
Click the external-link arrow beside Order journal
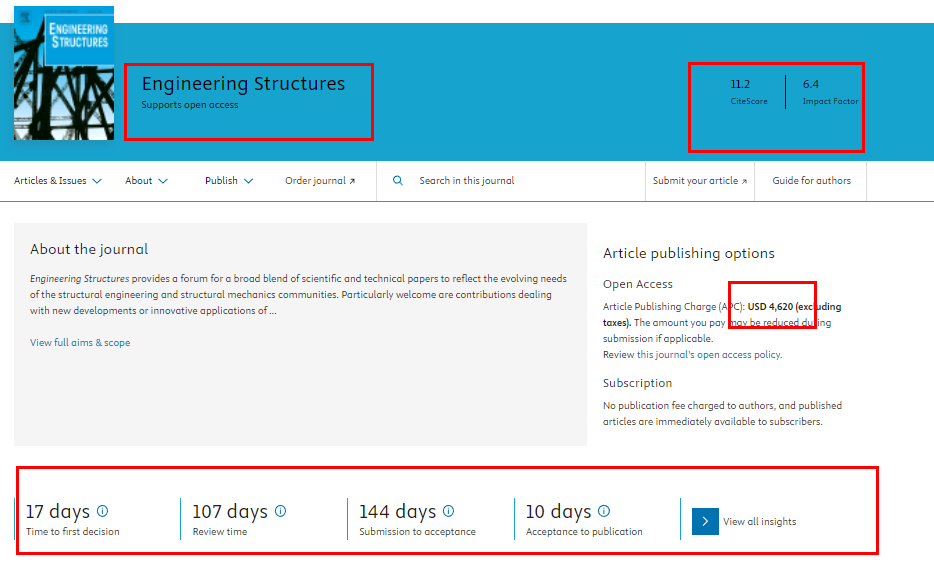[352, 181]
